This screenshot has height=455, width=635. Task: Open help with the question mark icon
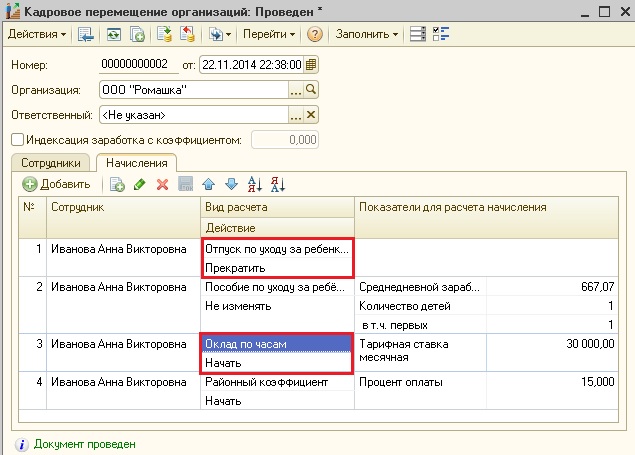click(x=315, y=34)
